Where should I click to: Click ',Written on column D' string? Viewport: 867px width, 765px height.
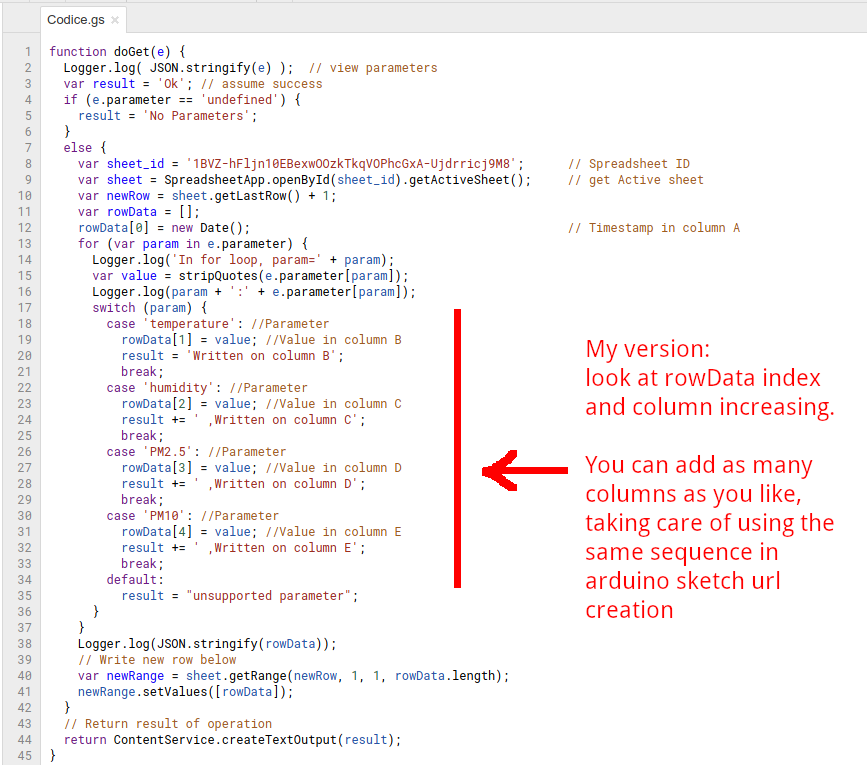275,485
